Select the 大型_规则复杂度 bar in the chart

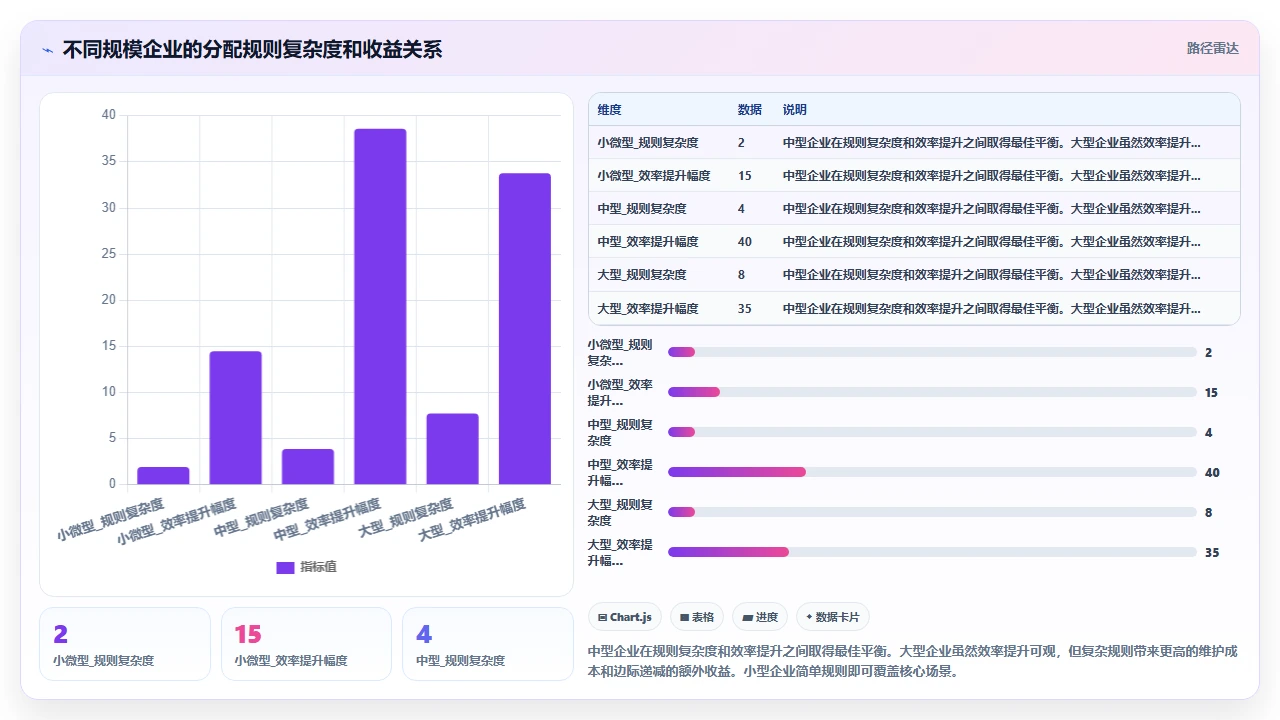[452, 449]
